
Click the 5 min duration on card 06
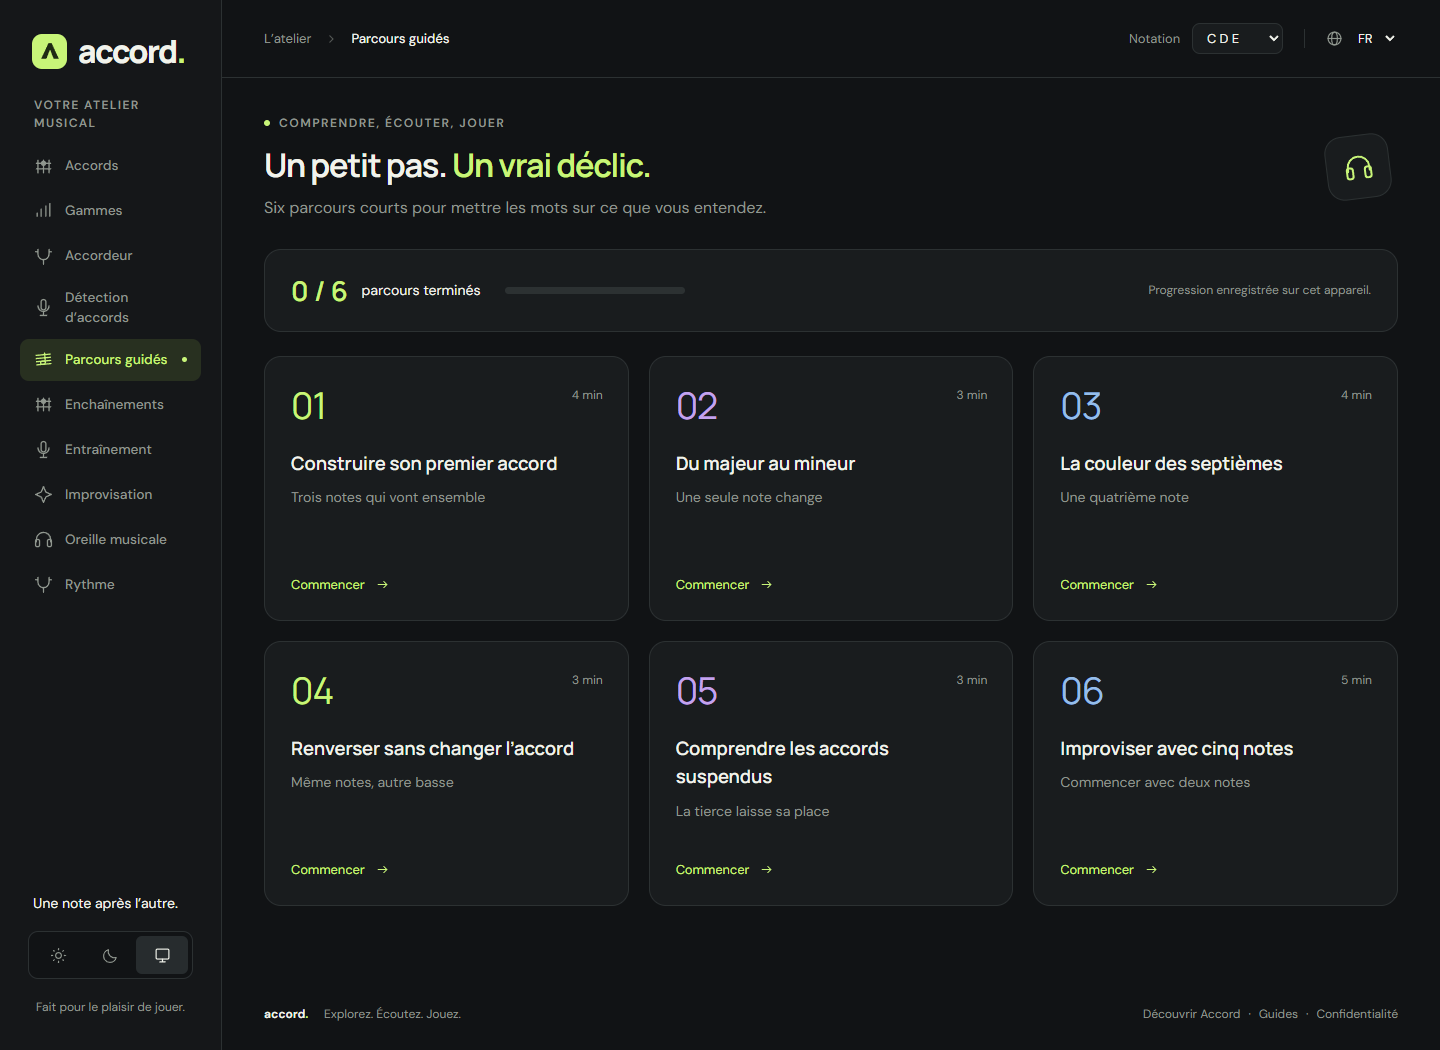point(1356,680)
